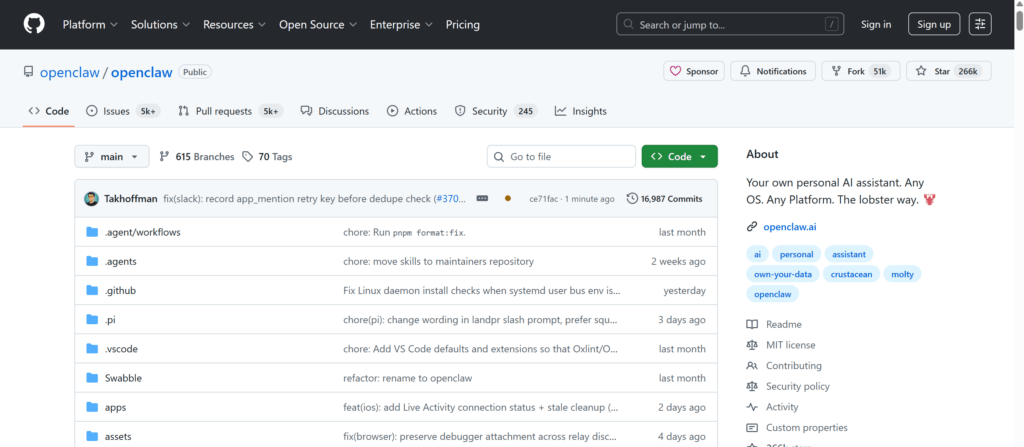
Task: Go to the Pricing page
Action: click(462, 24)
